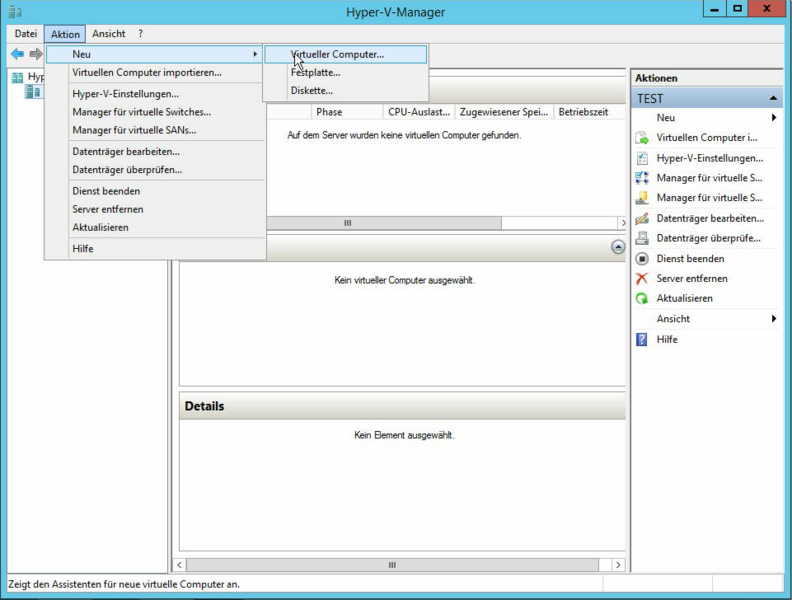This screenshot has width=792, height=600.
Task: Click the Details section header
Action: coord(403,406)
